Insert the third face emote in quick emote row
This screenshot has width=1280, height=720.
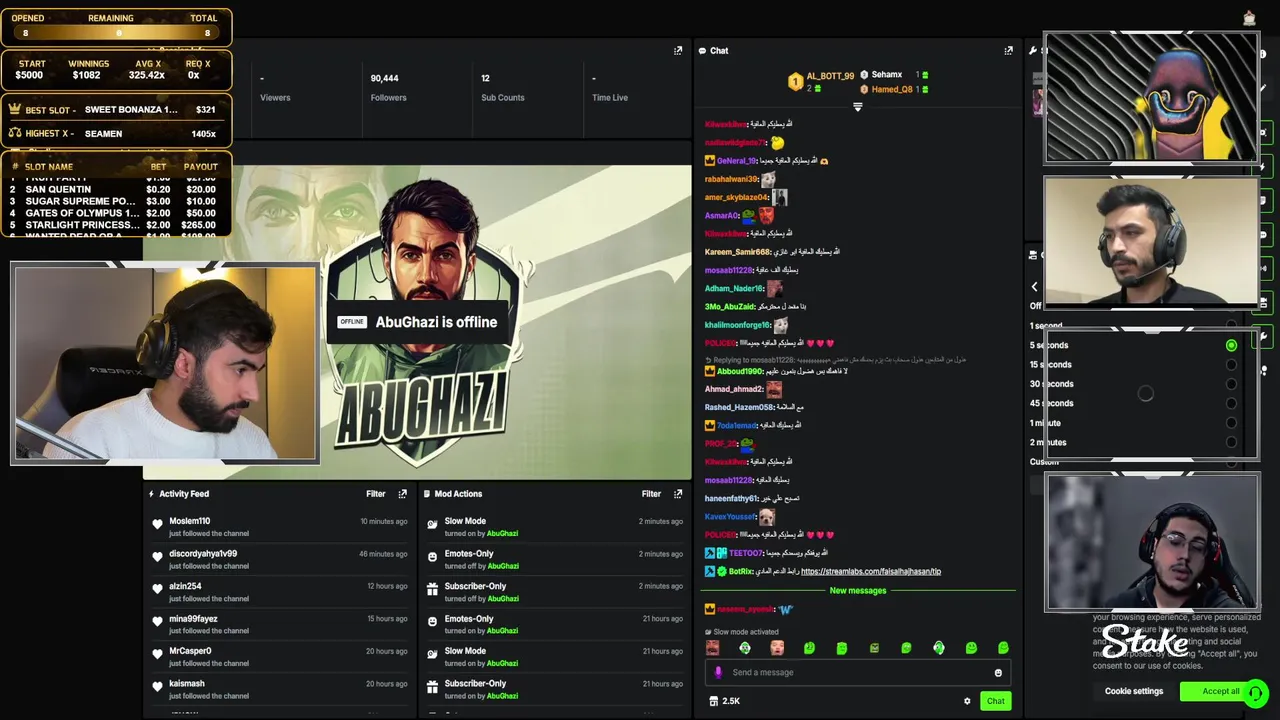[x=777, y=648]
